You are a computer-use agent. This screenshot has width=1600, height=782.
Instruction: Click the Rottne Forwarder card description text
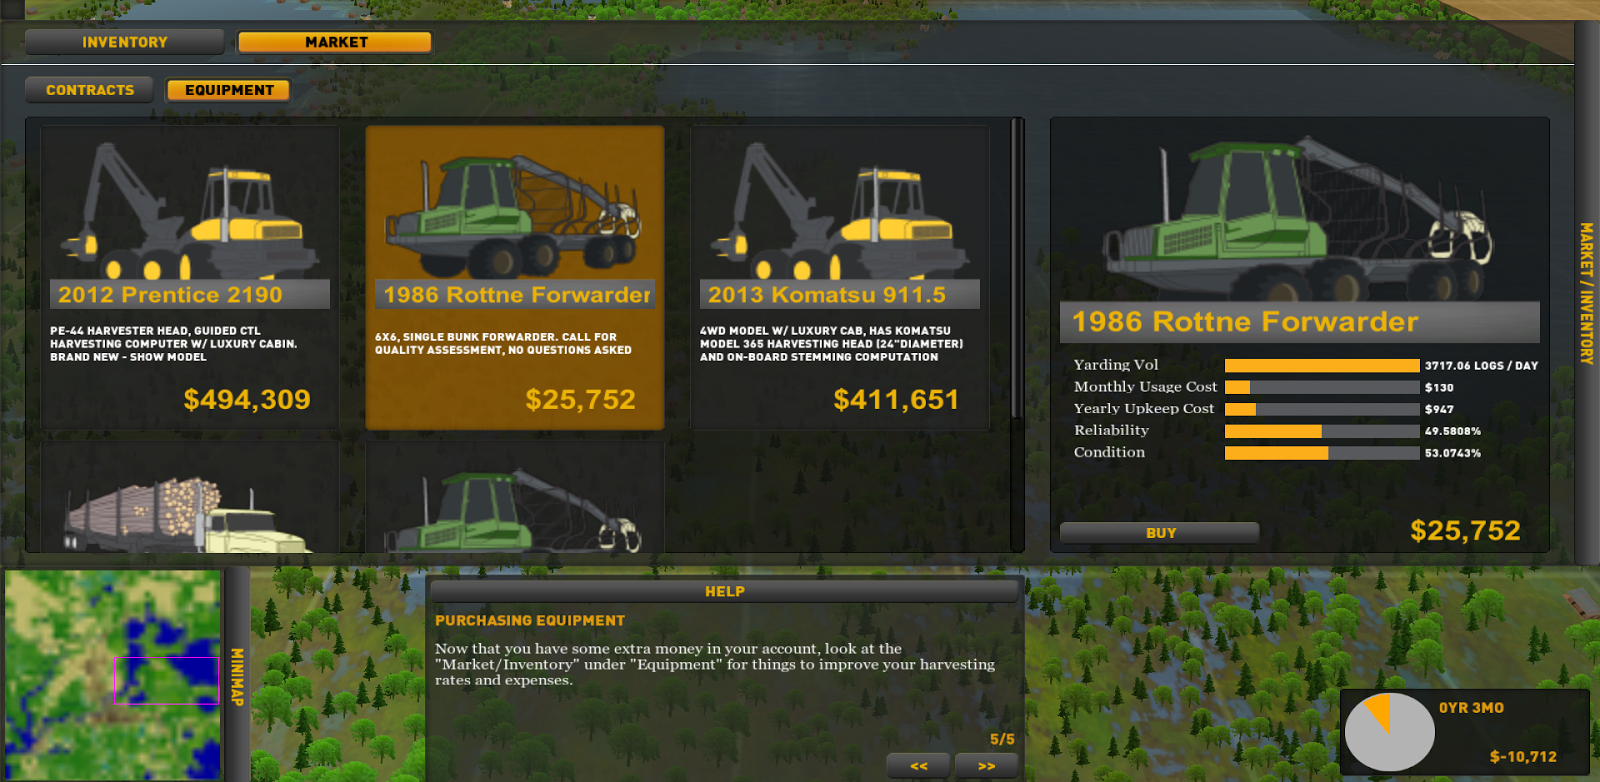pyautogui.click(x=503, y=344)
